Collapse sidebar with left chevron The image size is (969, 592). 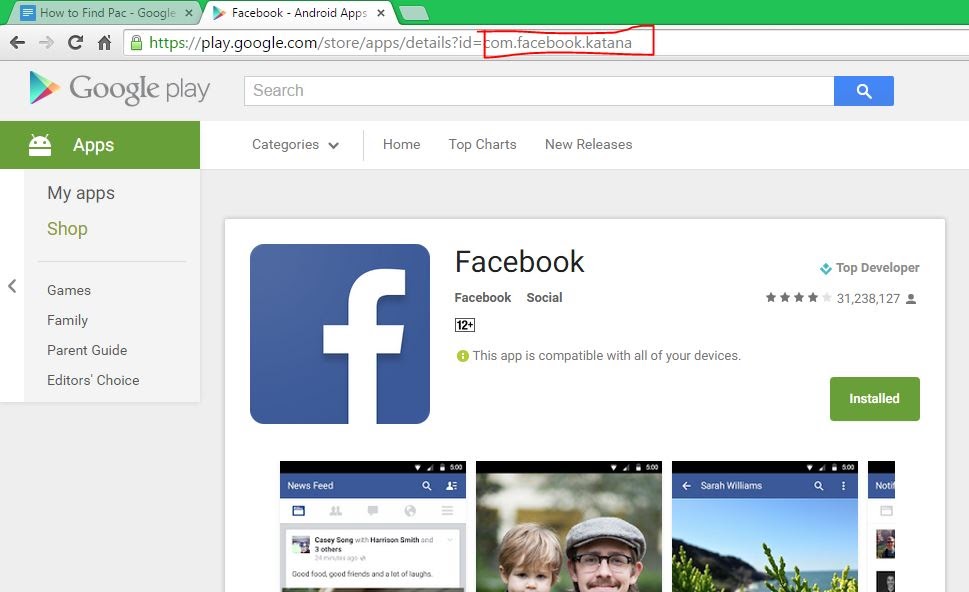[x=12, y=286]
